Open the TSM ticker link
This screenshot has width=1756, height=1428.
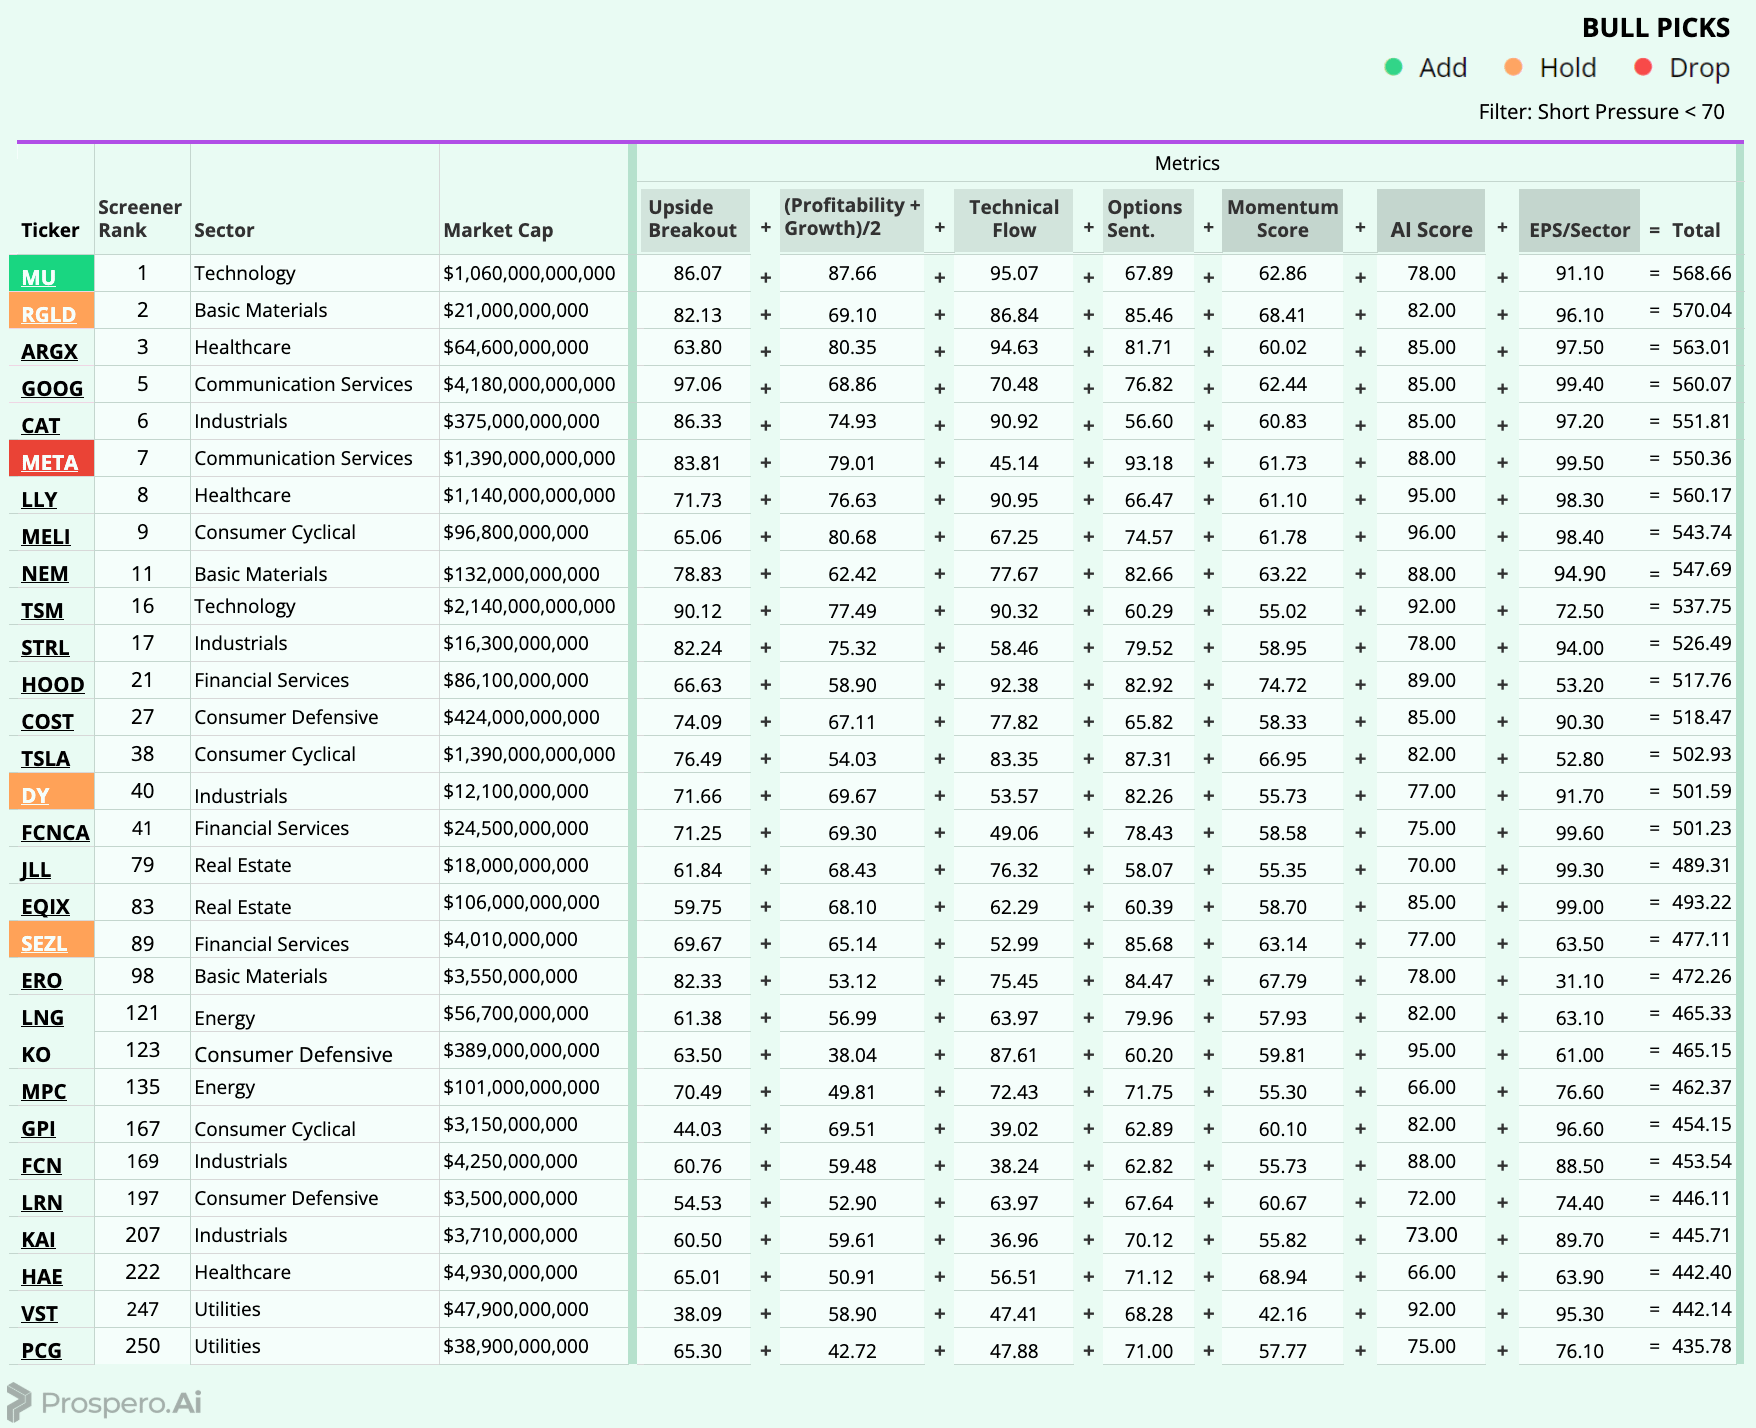click(42, 610)
